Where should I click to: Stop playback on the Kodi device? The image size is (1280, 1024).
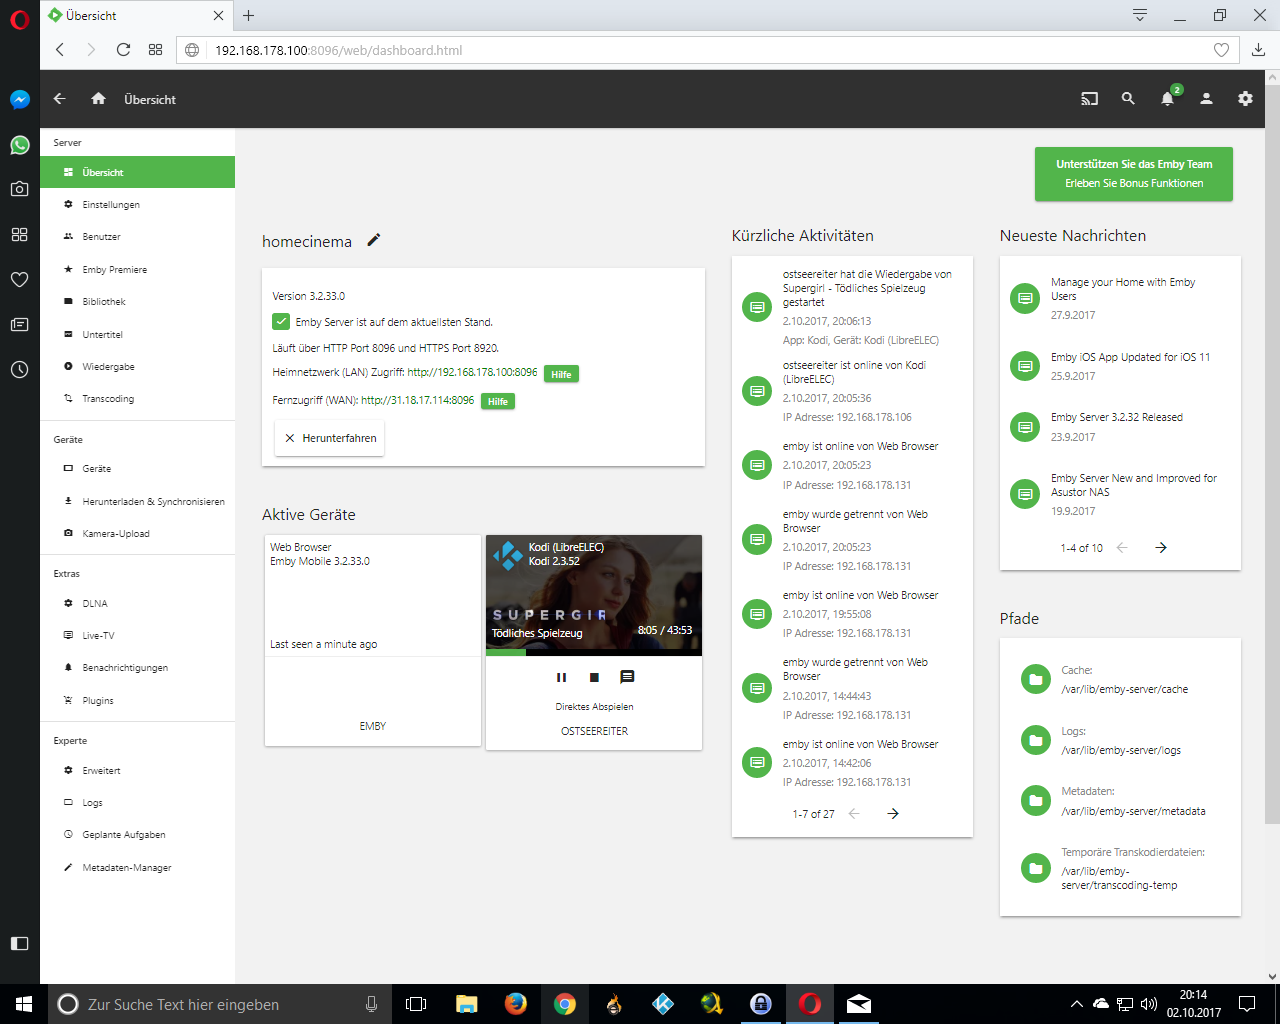coord(594,677)
